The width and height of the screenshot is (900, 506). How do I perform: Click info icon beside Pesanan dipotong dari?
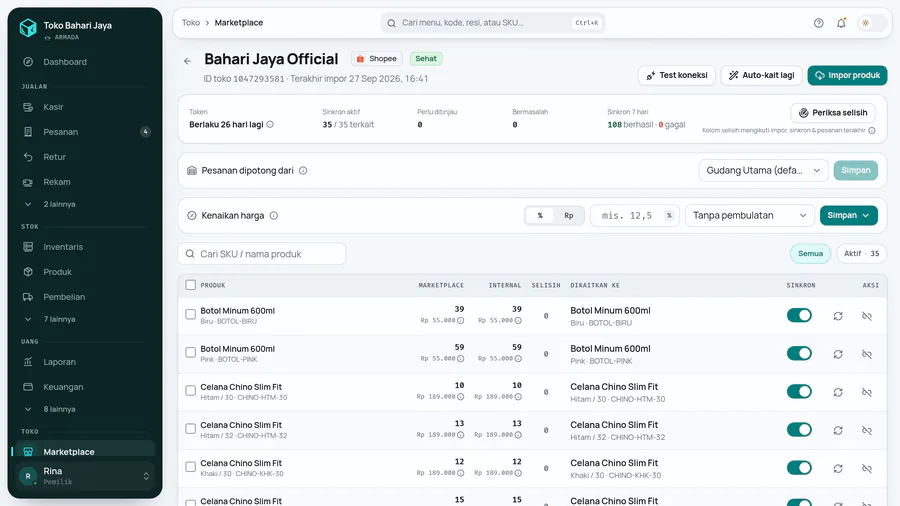[303, 170]
